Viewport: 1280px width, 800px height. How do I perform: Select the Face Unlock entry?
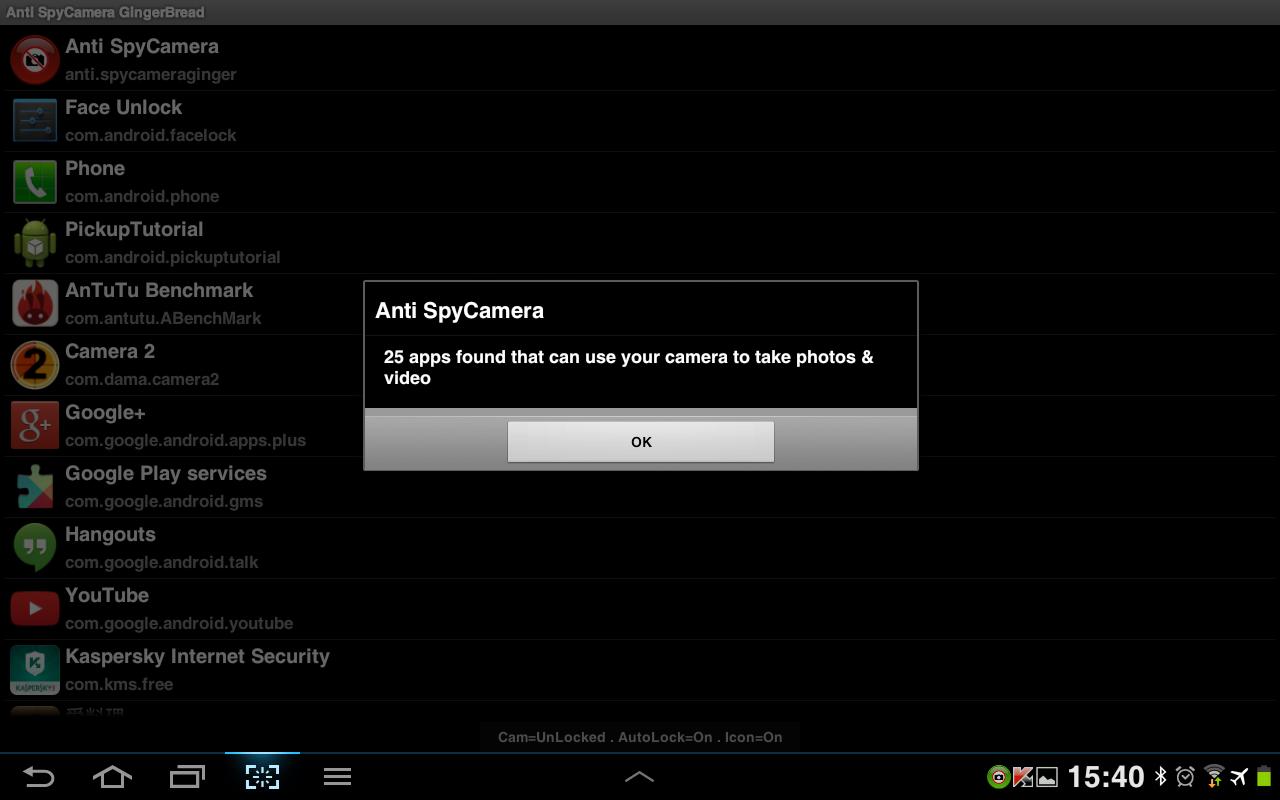(x=124, y=107)
